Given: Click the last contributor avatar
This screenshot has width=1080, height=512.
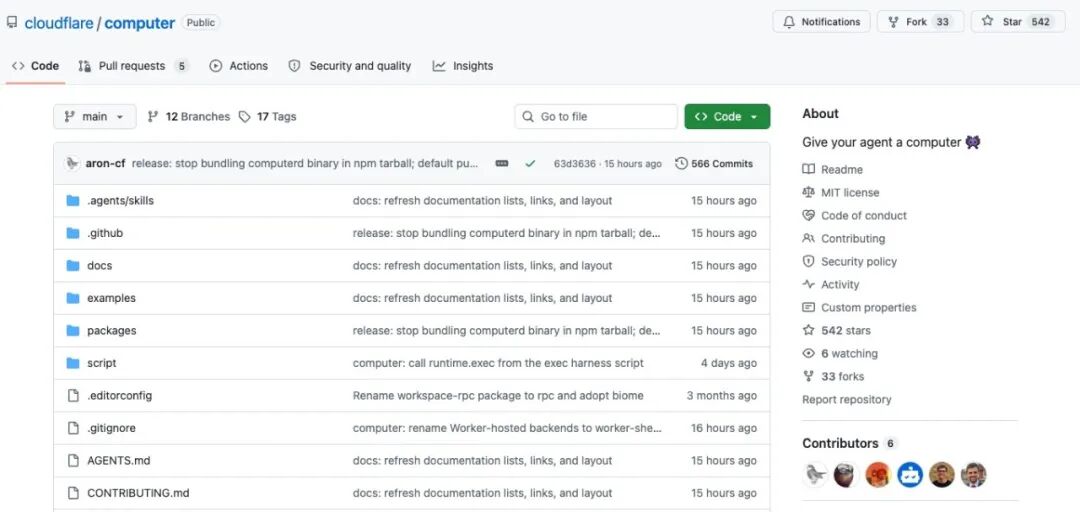Looking at the screenshot, I should point(973,475).
